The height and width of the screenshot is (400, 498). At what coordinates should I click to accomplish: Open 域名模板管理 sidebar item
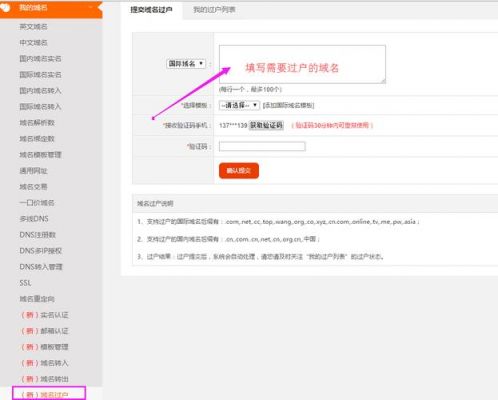40,155
